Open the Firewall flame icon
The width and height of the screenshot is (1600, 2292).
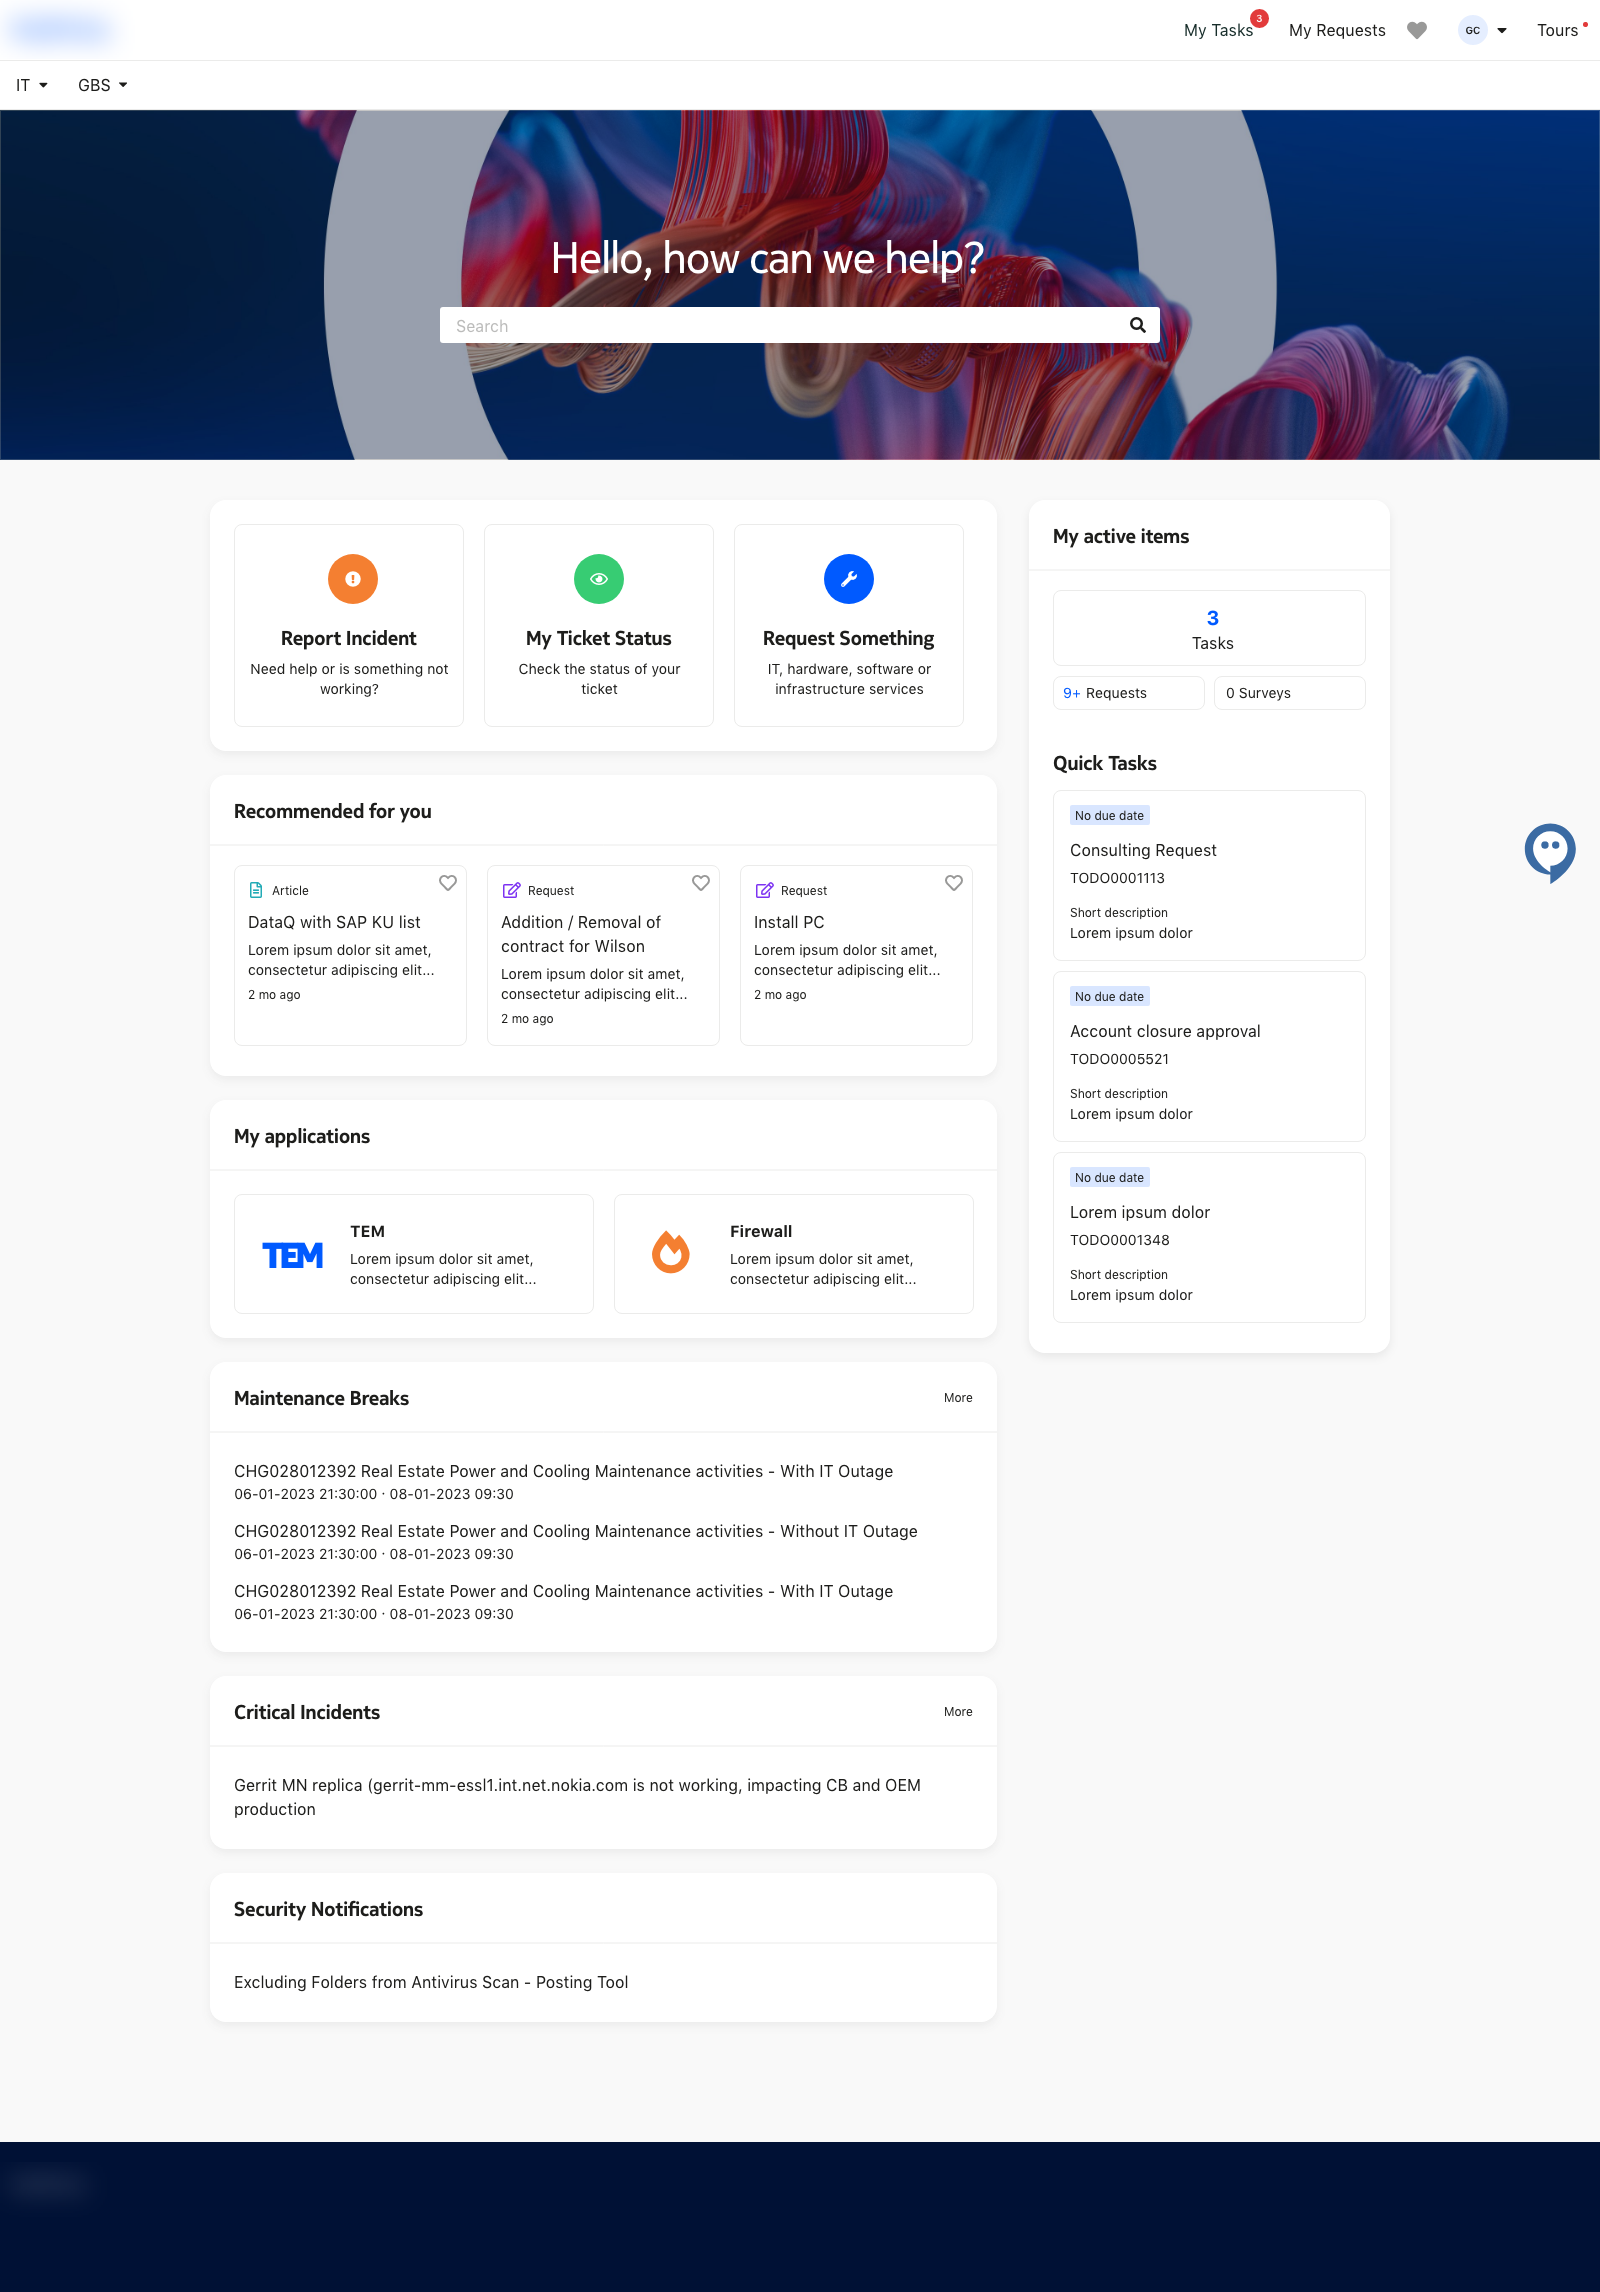tap(670, 1252)
